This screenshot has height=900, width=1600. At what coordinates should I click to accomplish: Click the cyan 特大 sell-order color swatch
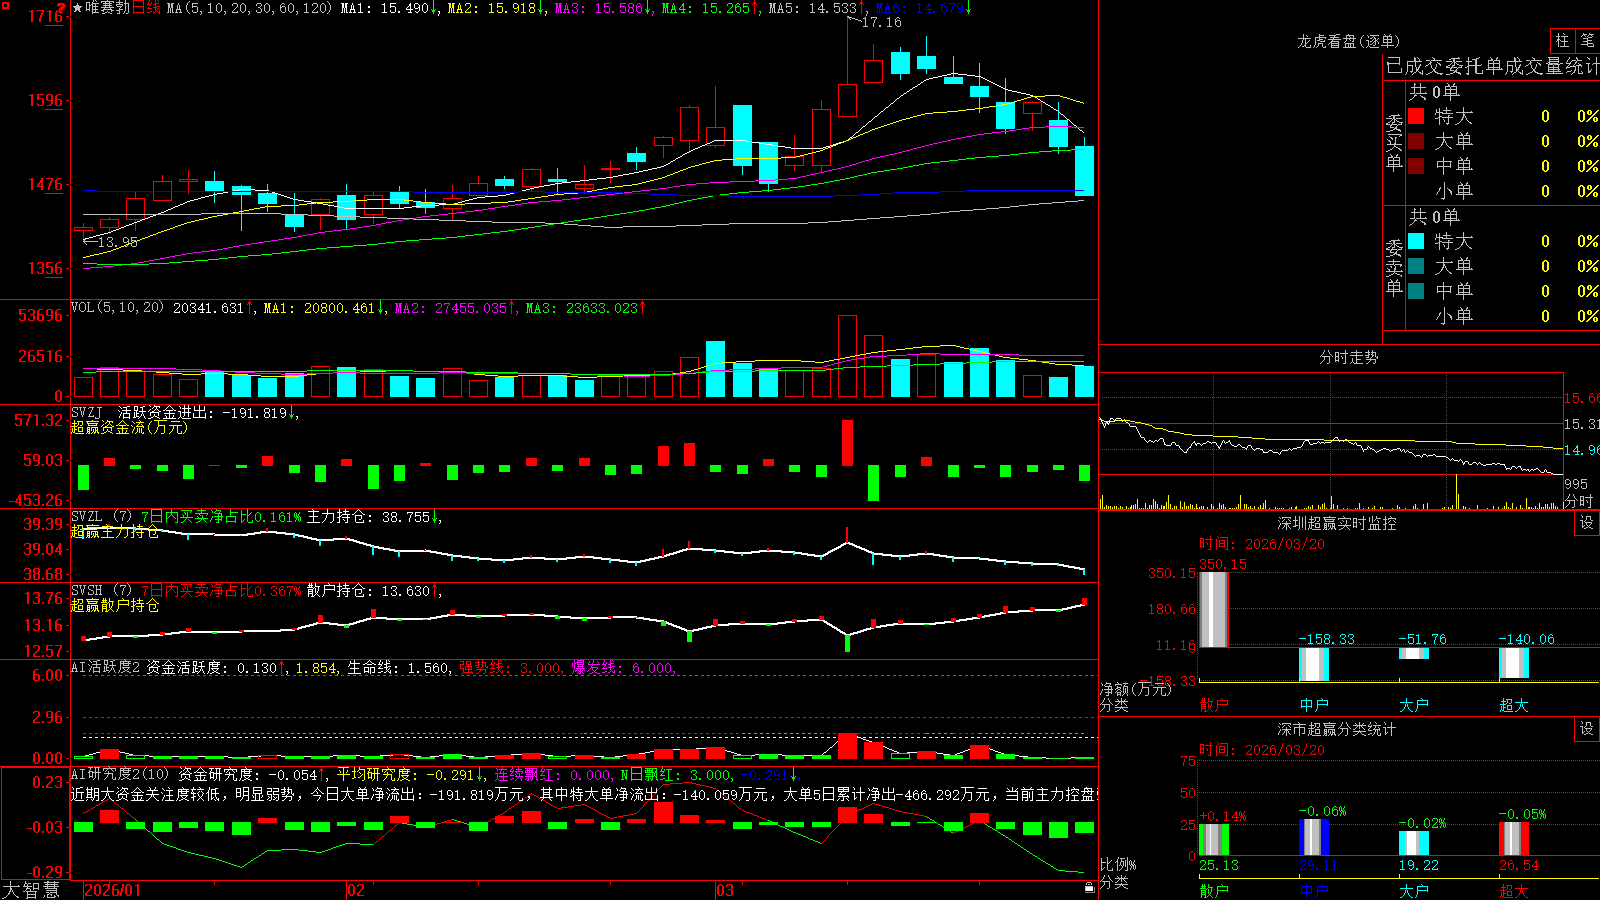[1416, 241]
